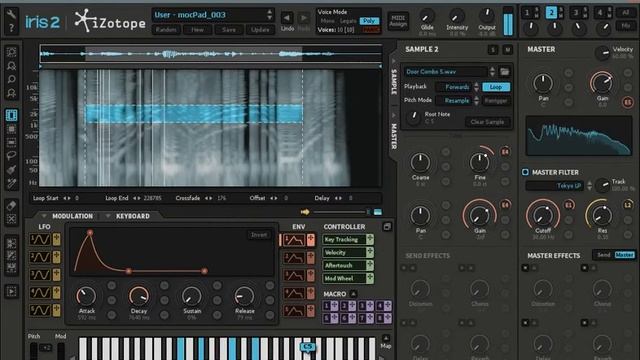Click the play sample icon in left toolbar
The image size is (640, 360).
click(x=11, y=291)
